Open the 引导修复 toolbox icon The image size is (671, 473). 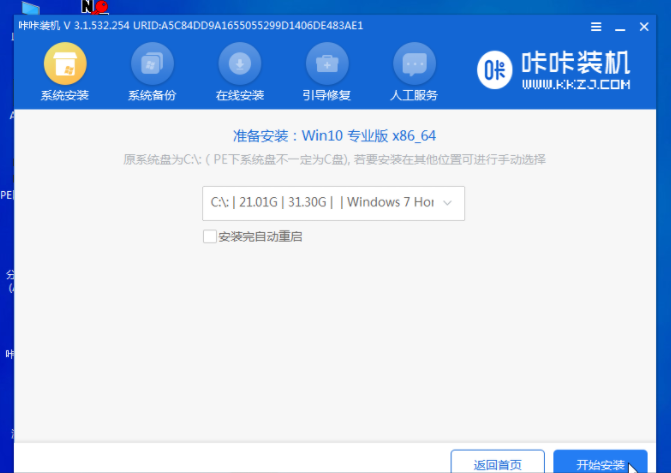[x=326, y=65]
